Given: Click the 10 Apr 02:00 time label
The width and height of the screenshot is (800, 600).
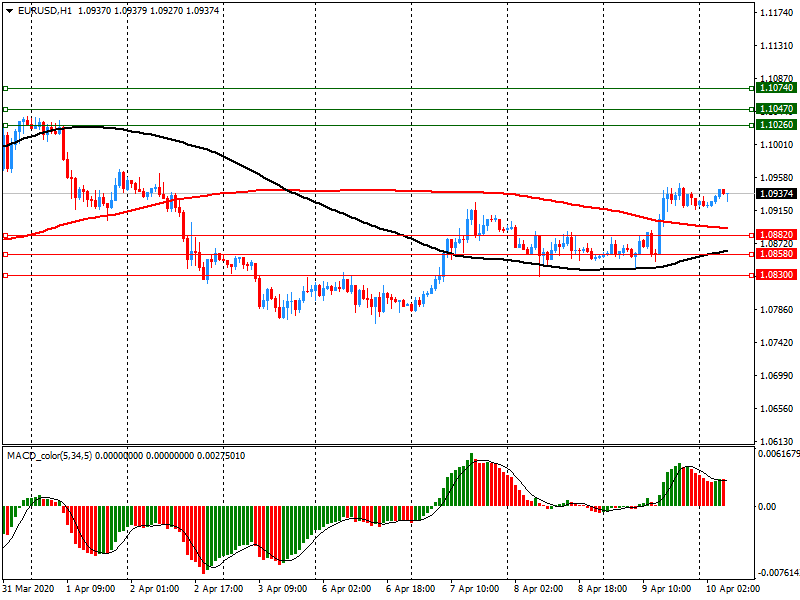Looking at the screenshot, I should [731, 589].
